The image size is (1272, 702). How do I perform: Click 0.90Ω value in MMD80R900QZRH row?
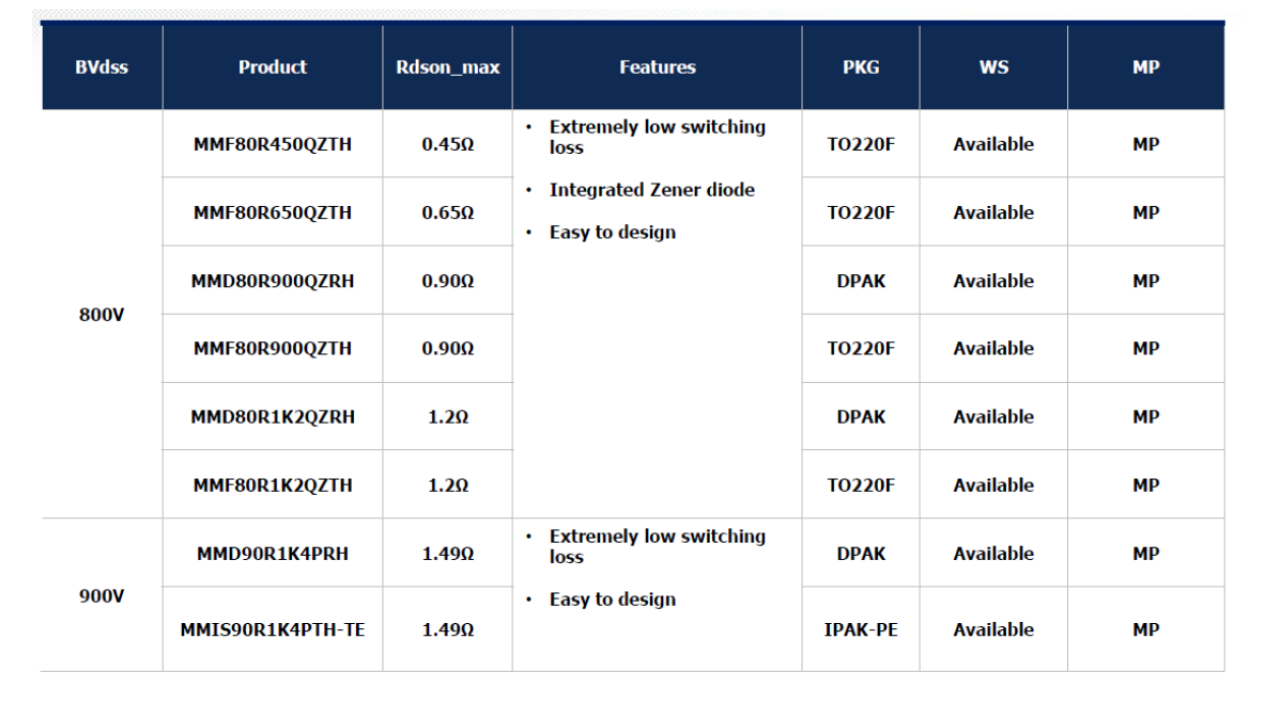coord(447,281)
